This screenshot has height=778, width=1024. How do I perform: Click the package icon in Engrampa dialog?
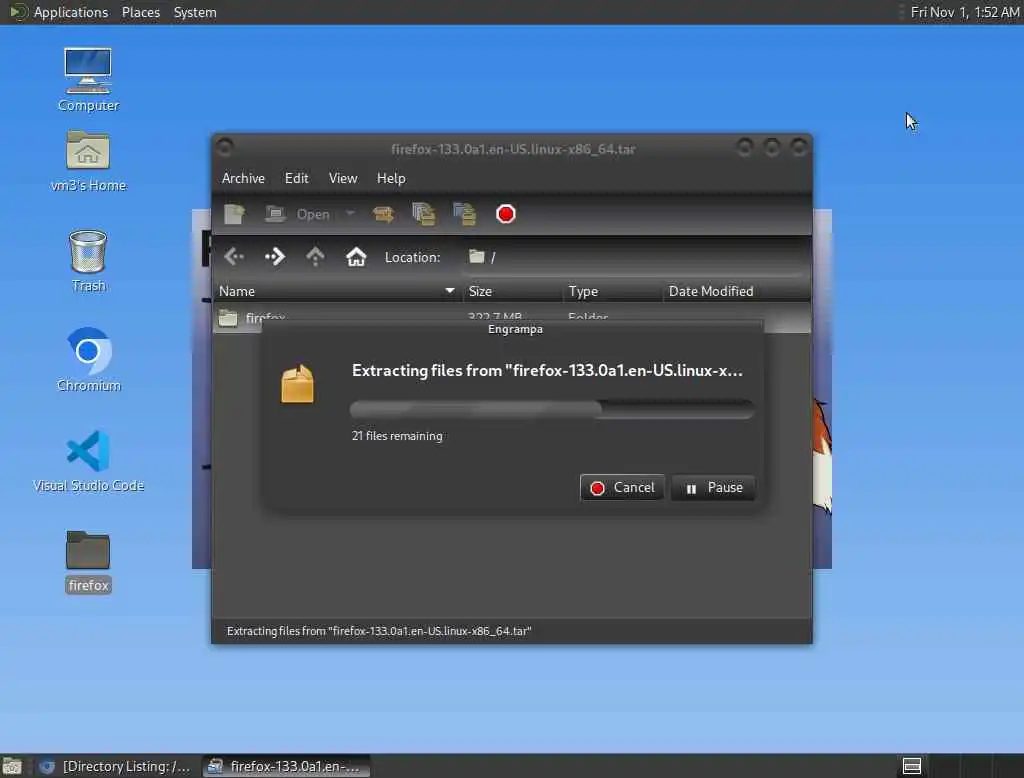point(297,383)
